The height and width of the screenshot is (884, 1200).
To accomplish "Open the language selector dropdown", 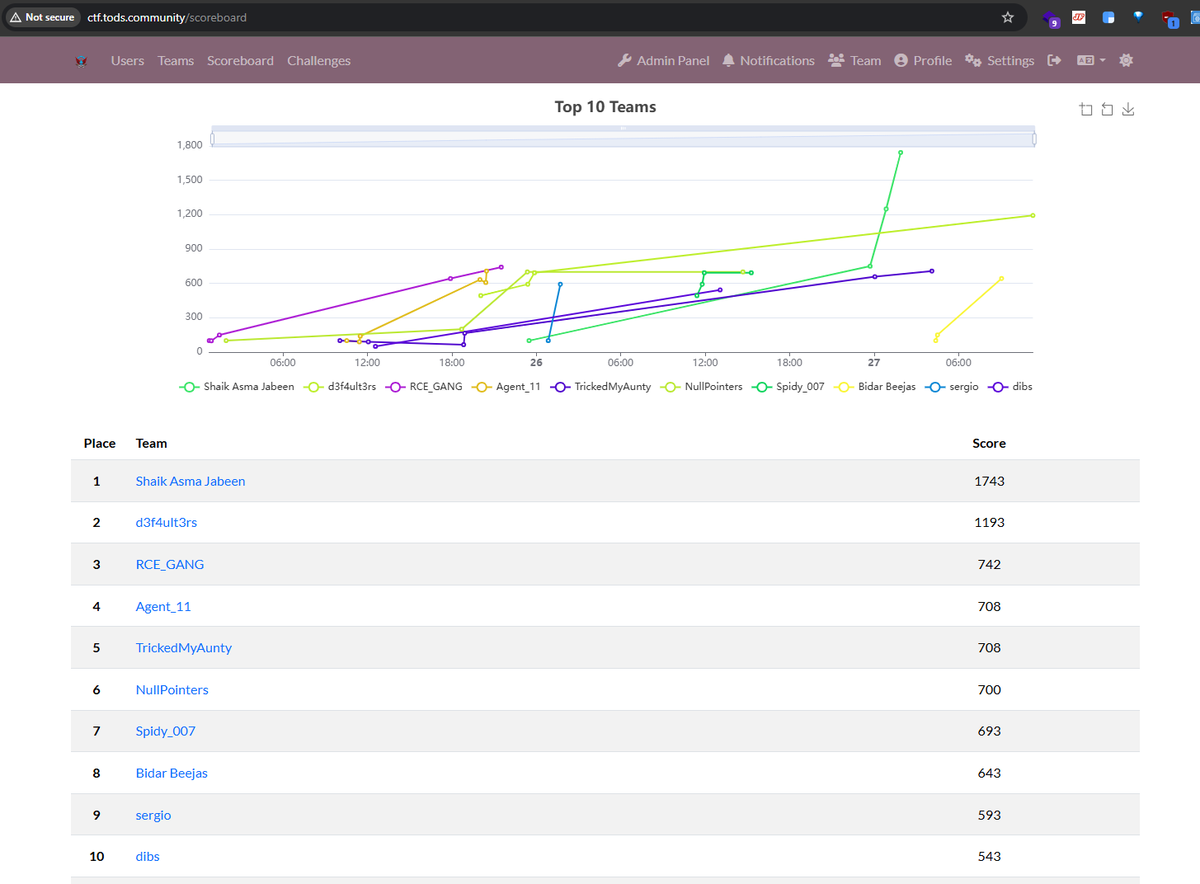I will tap(1091, 61).
